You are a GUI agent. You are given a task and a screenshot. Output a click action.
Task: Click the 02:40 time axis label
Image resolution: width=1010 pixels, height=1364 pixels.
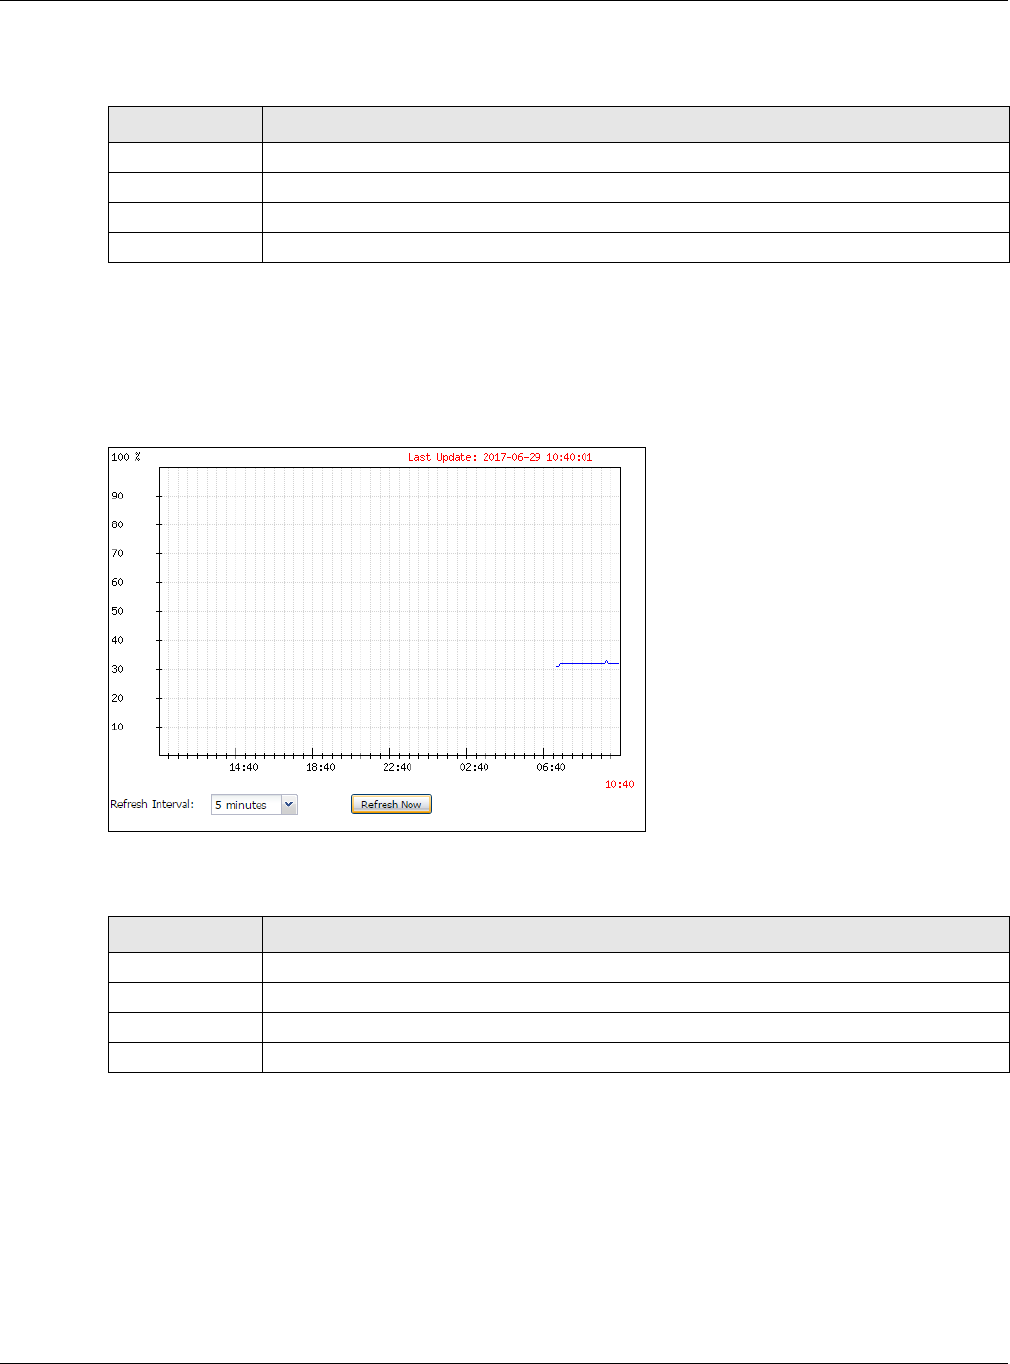pos(474,768)
